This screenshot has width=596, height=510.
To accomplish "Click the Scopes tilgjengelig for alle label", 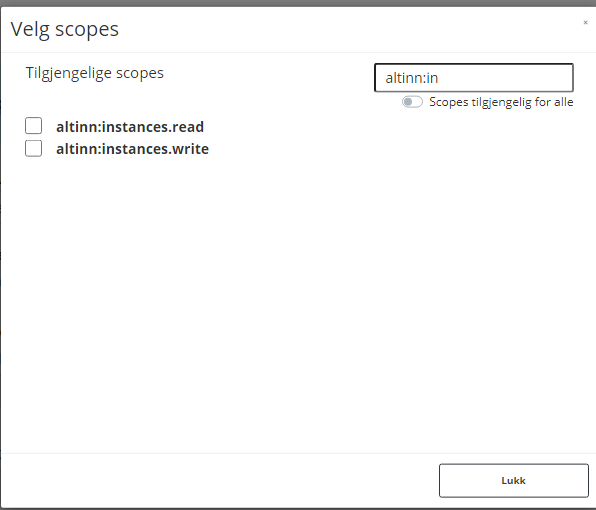I will (501, 102).
